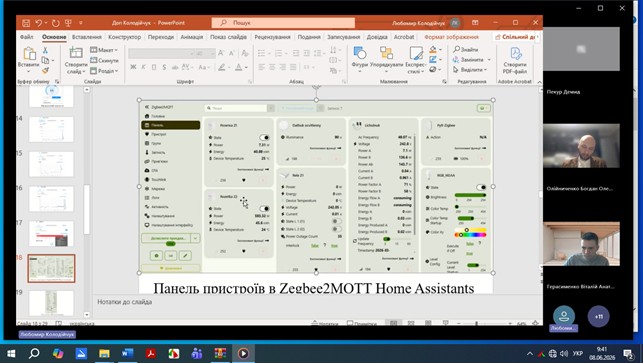Click the Create slide (Створити слайд) icon
Image resolution: width=643 pixels, height=363 pixels.
point(76,53)
